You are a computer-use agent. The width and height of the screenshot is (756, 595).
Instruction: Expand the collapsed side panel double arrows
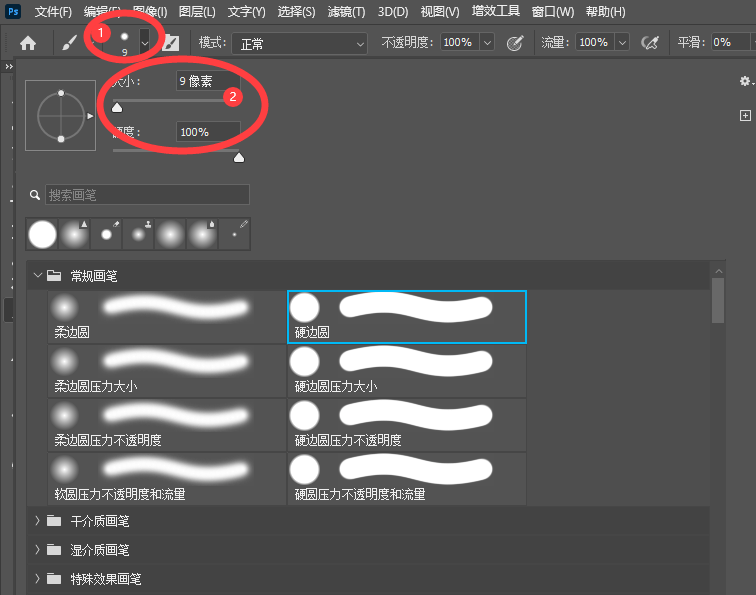pos(9,67)
